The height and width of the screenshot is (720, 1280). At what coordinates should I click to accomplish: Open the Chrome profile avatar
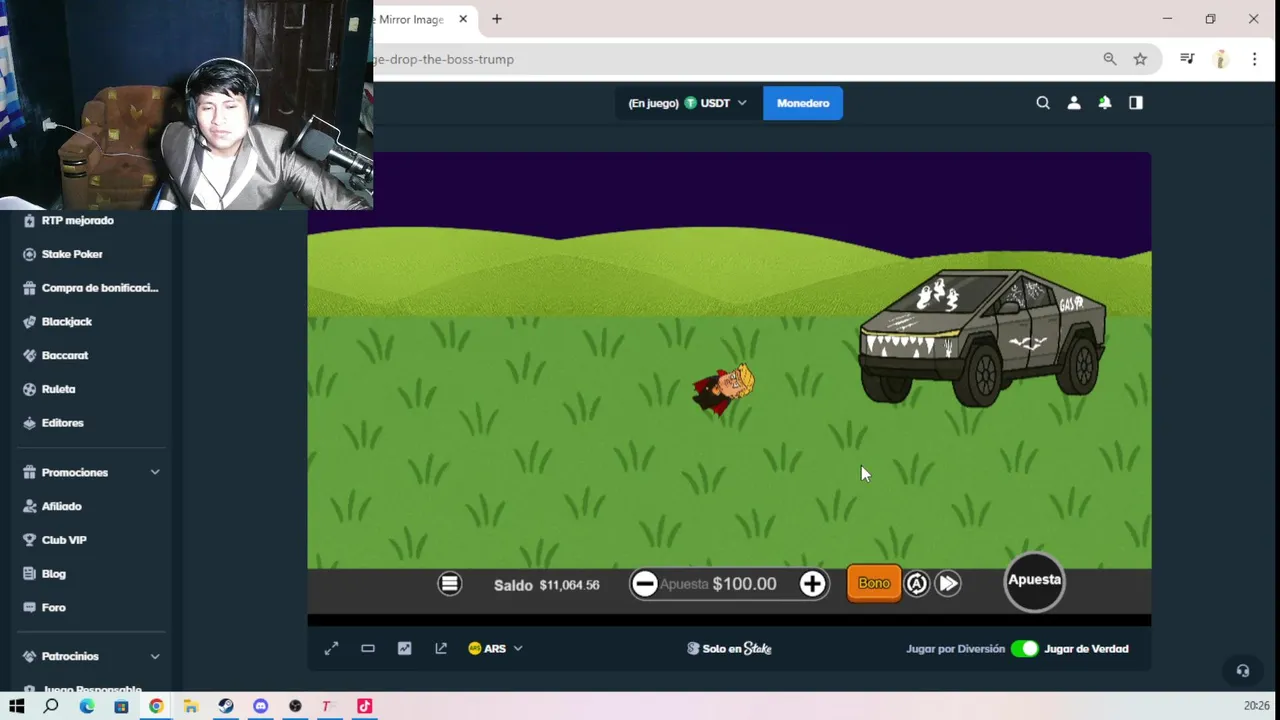pos(1221,59)
